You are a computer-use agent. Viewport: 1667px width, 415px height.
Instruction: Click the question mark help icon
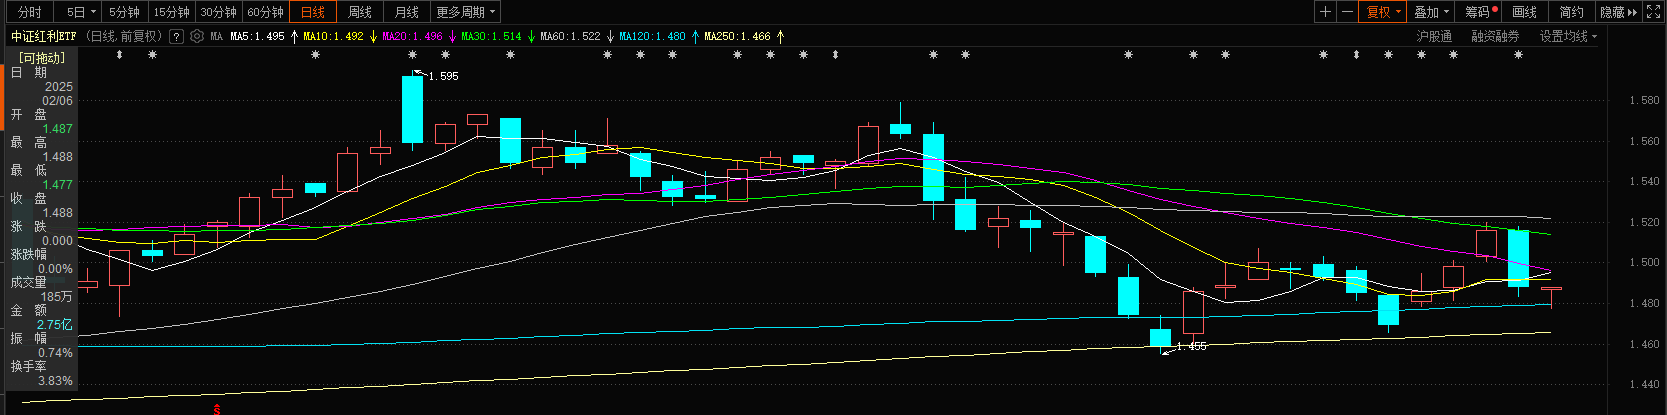click(x=177, y=36)
